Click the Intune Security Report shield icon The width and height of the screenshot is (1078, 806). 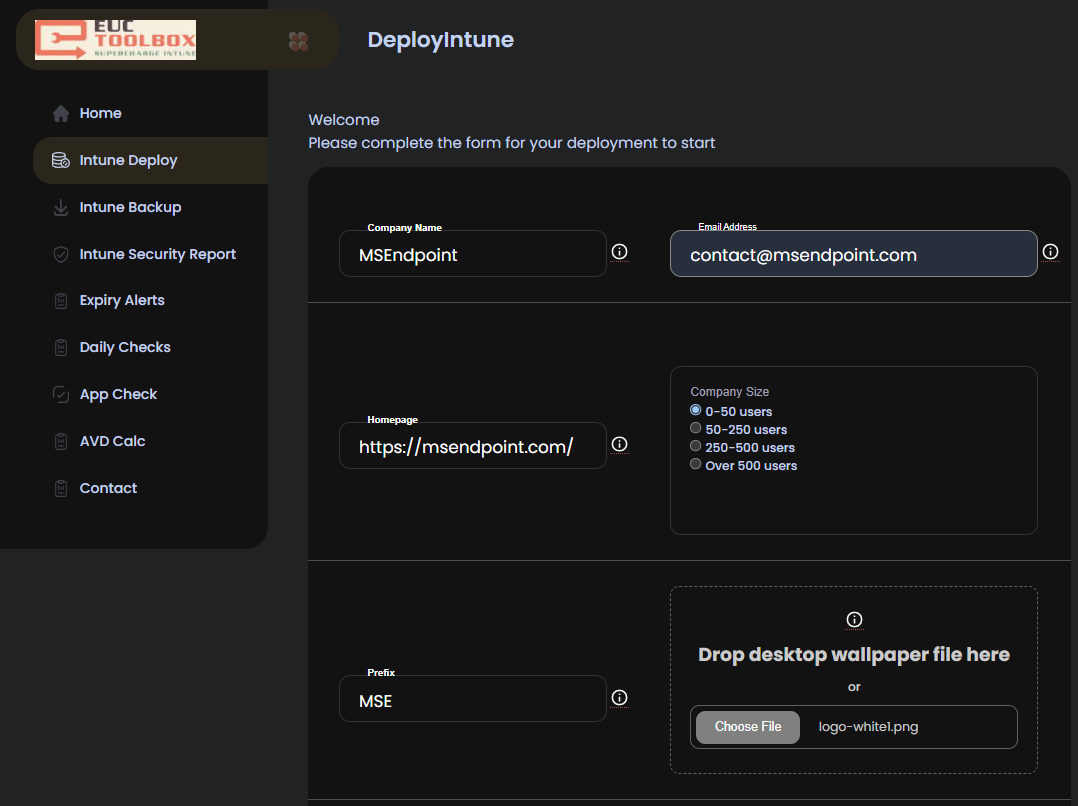[60, 254]
